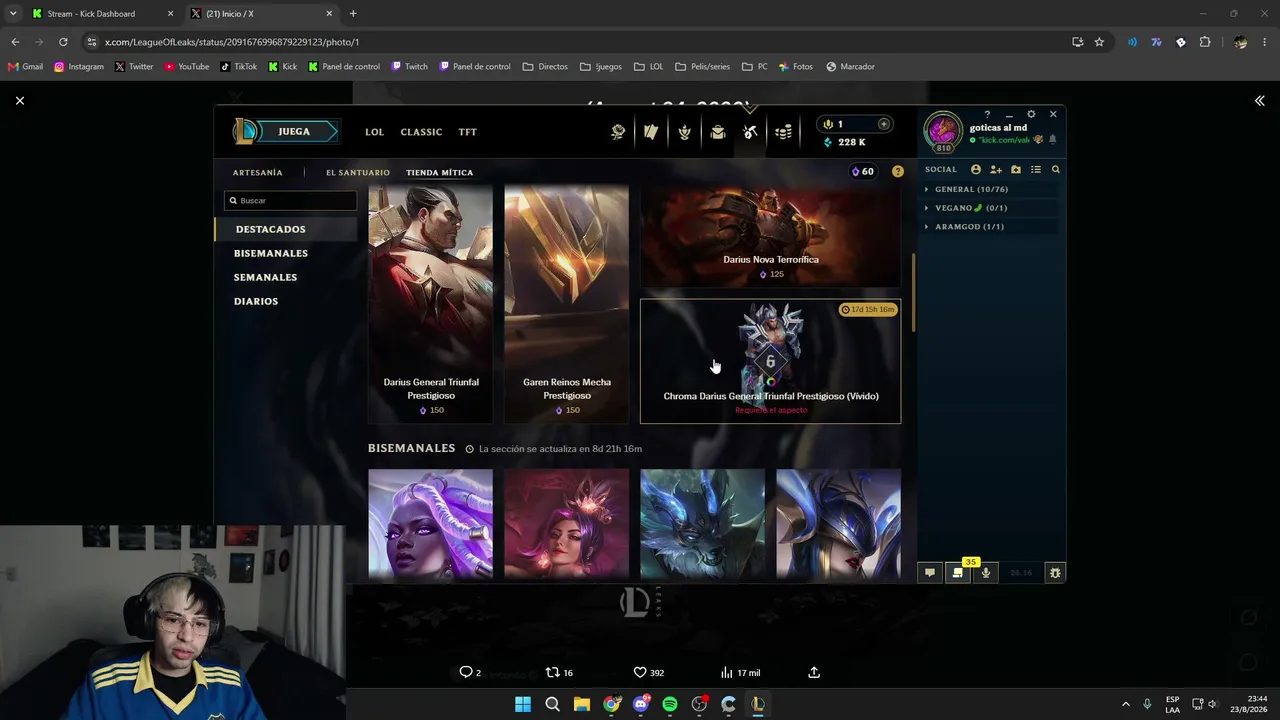
Task: Open the Chrome tab search dropdown
Action: [x=13, y=13]
